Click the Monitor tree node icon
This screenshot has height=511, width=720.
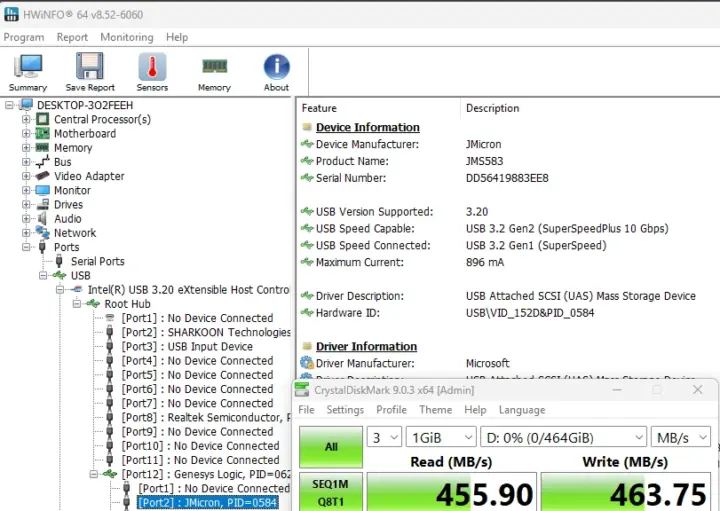click(x=42, y=190)
